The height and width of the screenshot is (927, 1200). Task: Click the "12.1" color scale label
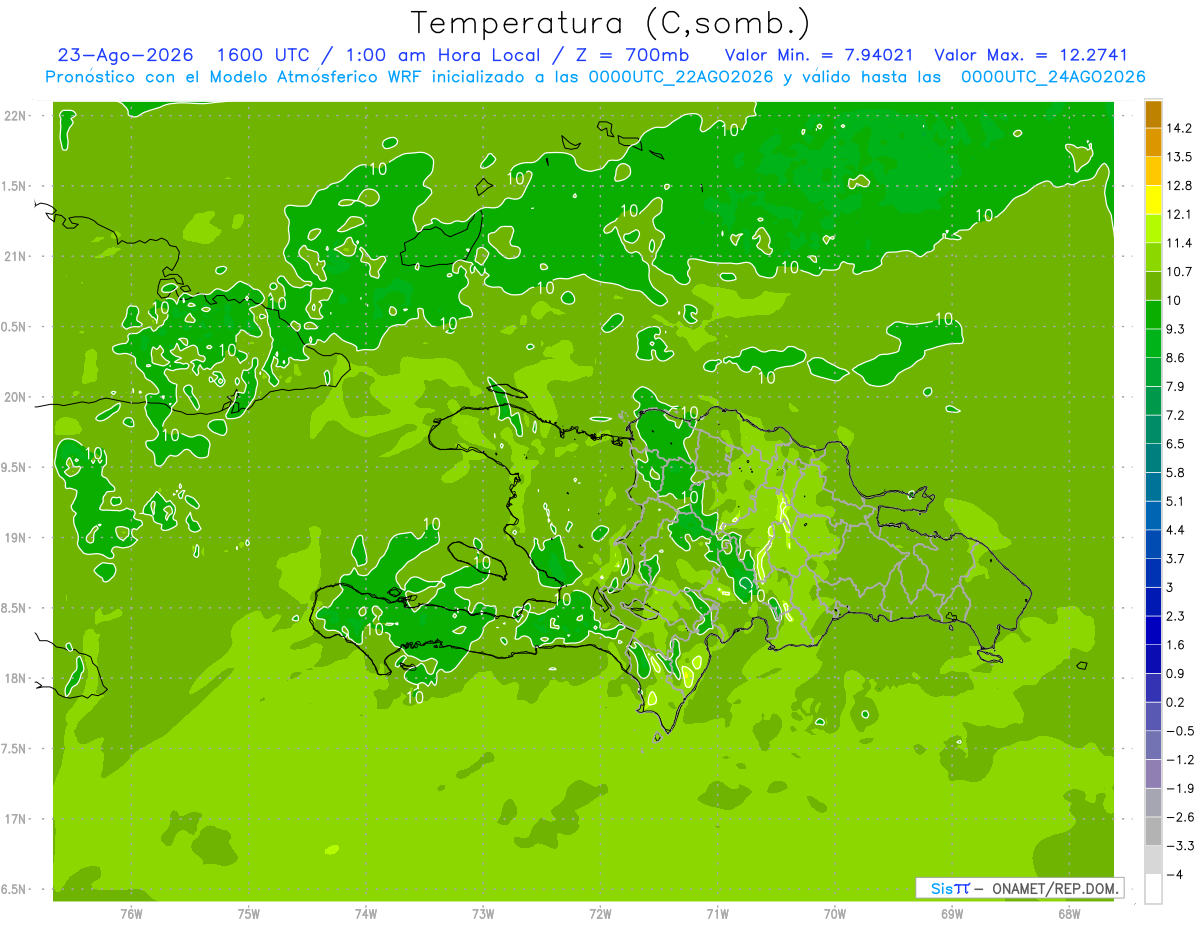1179,214
